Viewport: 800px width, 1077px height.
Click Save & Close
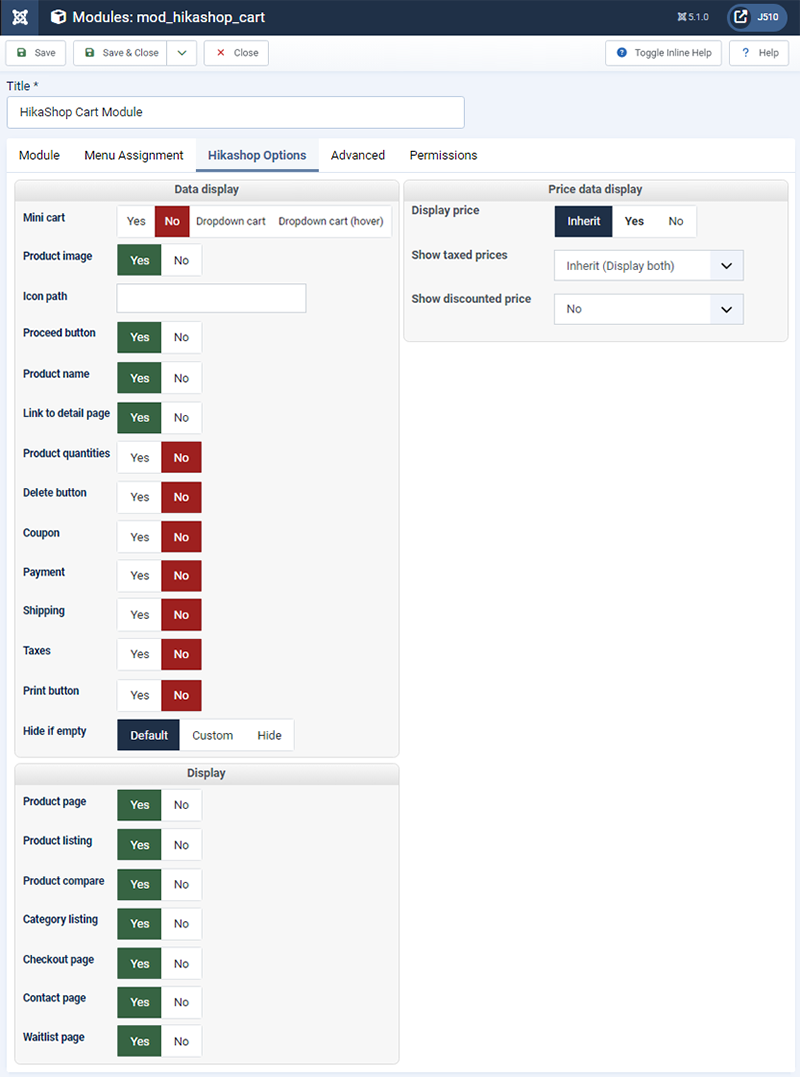[x=120, y=53]
